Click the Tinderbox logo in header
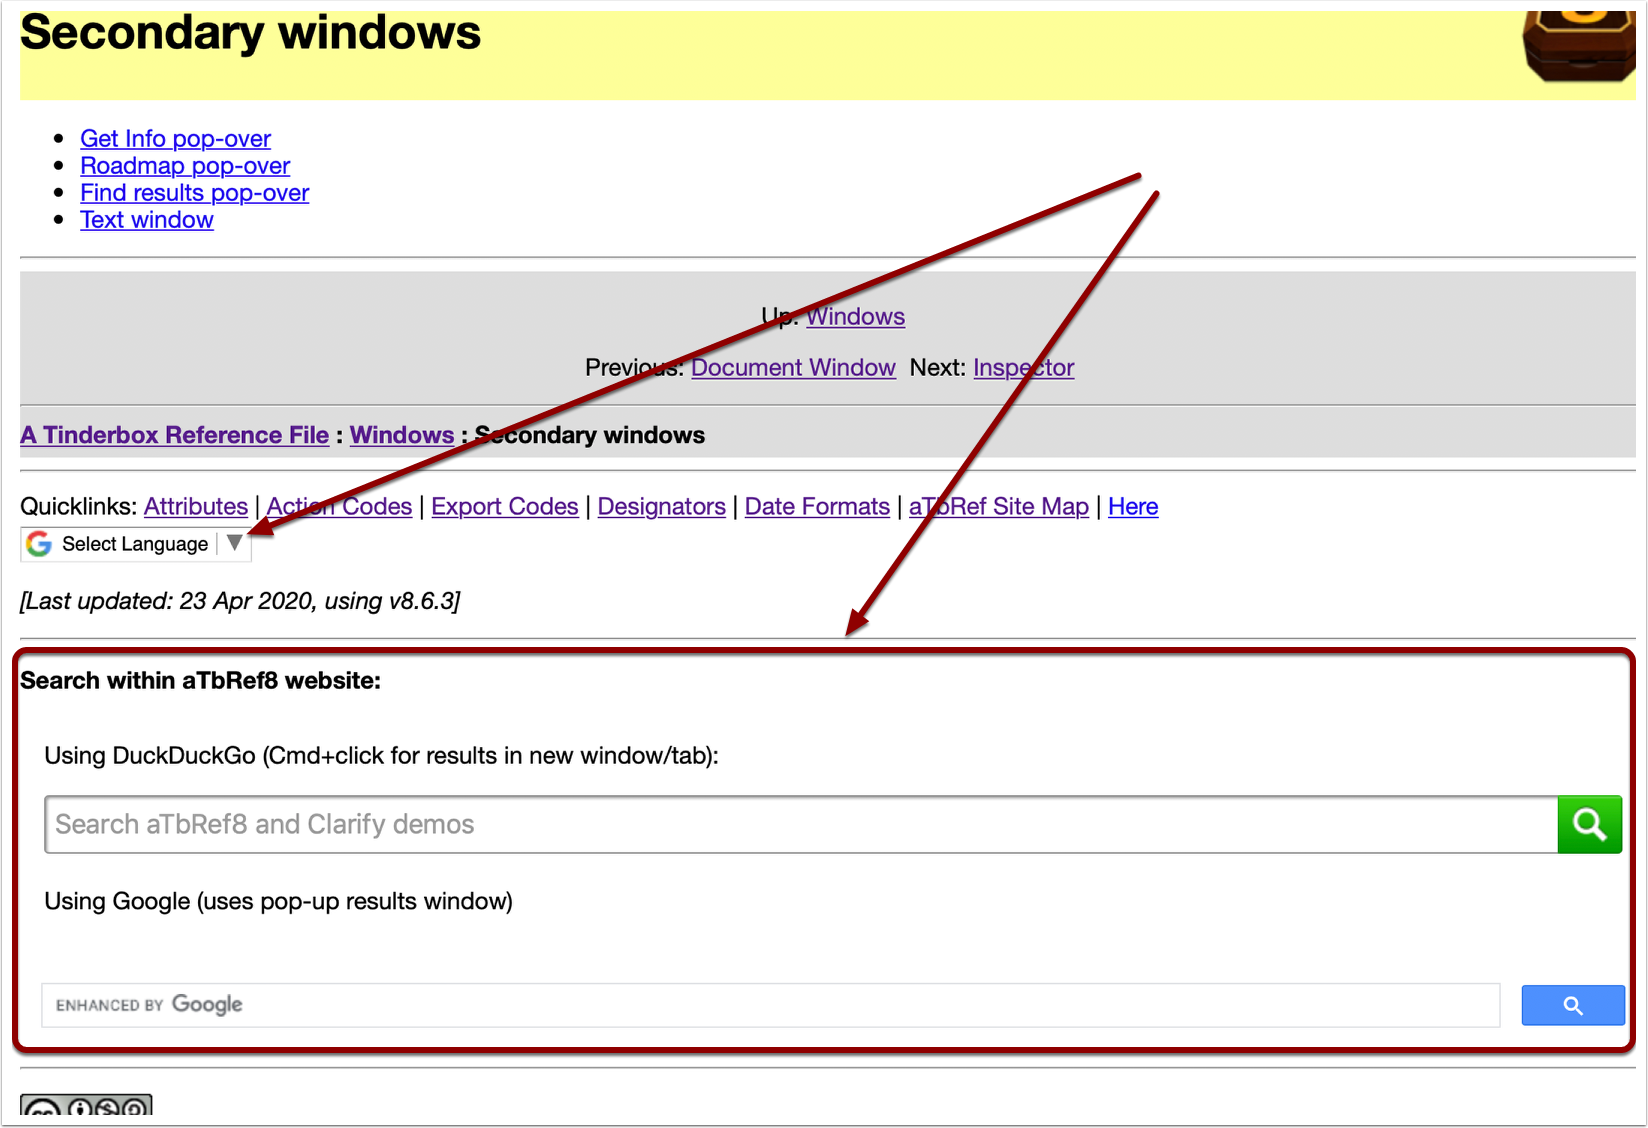The width and height of the screenshot is (1648, 1128). [x=1578, y=46]
